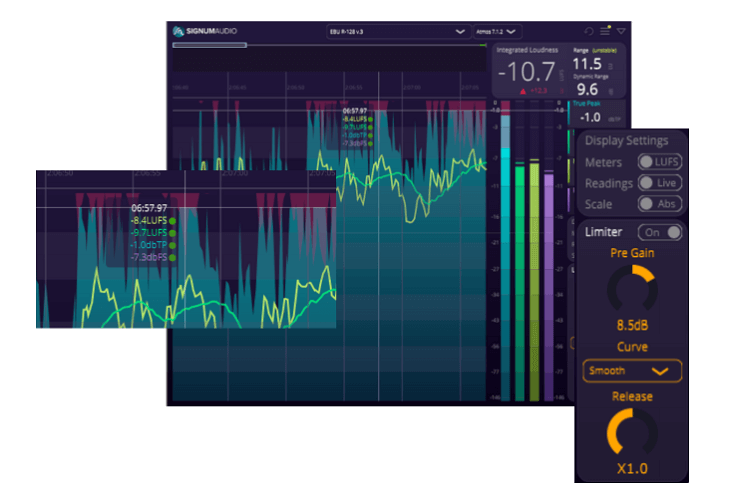Click the dot beside -7.3dbFS reading
Screen dimensions: 730x500
173,257
